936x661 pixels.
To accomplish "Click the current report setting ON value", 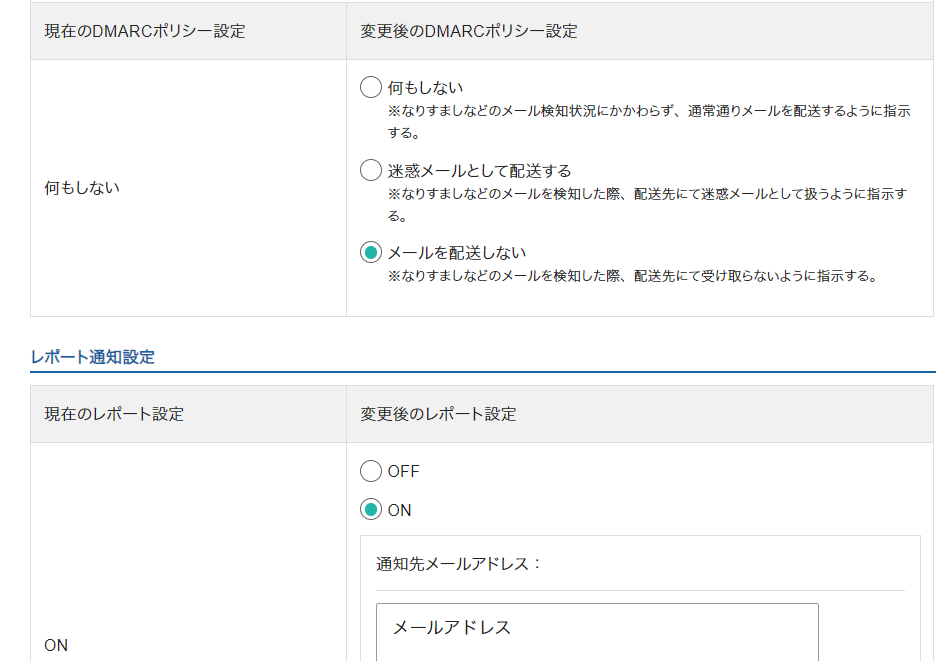I will tap(57, 645).
